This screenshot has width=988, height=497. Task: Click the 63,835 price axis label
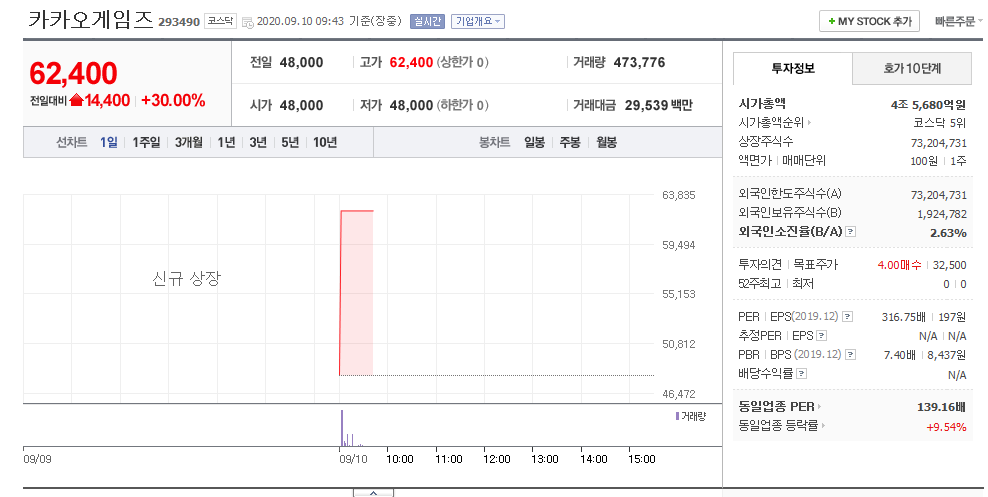coord(679,195)
